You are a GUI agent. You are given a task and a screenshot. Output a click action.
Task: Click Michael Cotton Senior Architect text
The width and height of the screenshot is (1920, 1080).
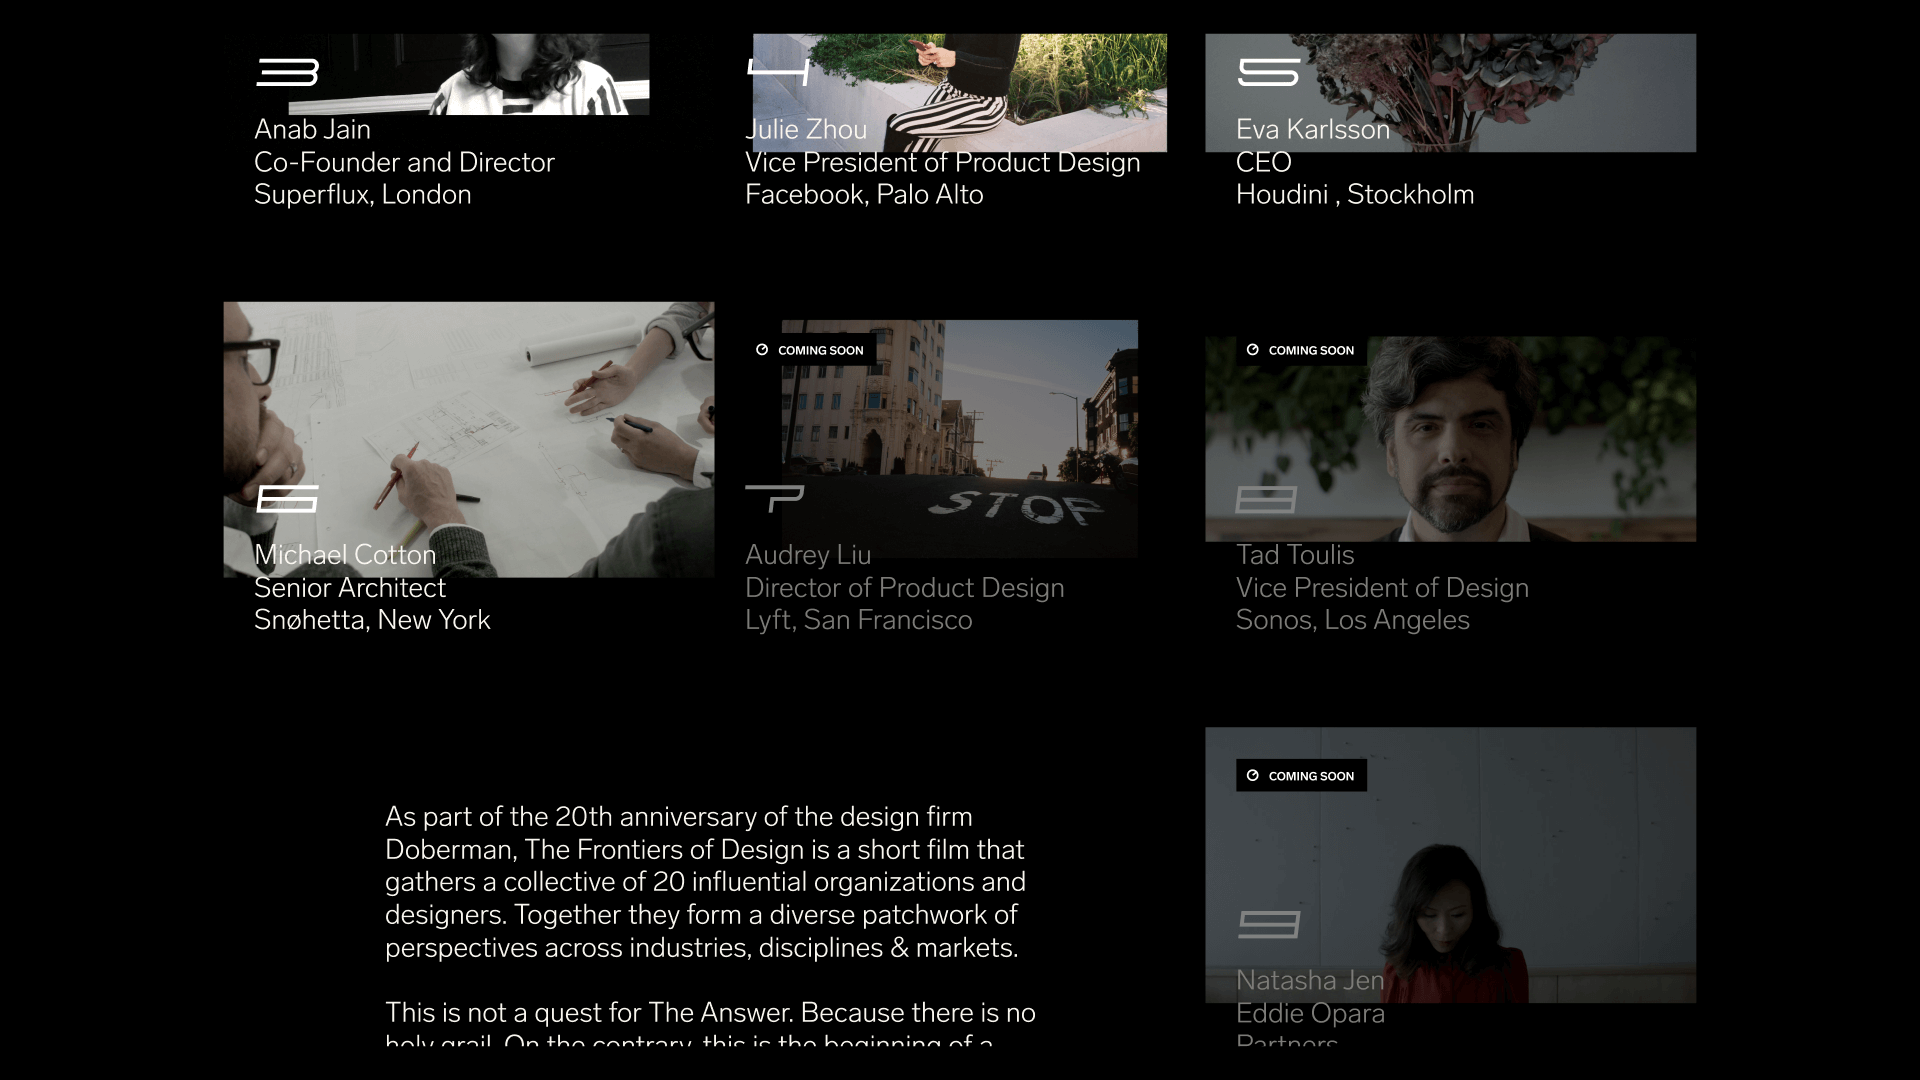(350, 588)
